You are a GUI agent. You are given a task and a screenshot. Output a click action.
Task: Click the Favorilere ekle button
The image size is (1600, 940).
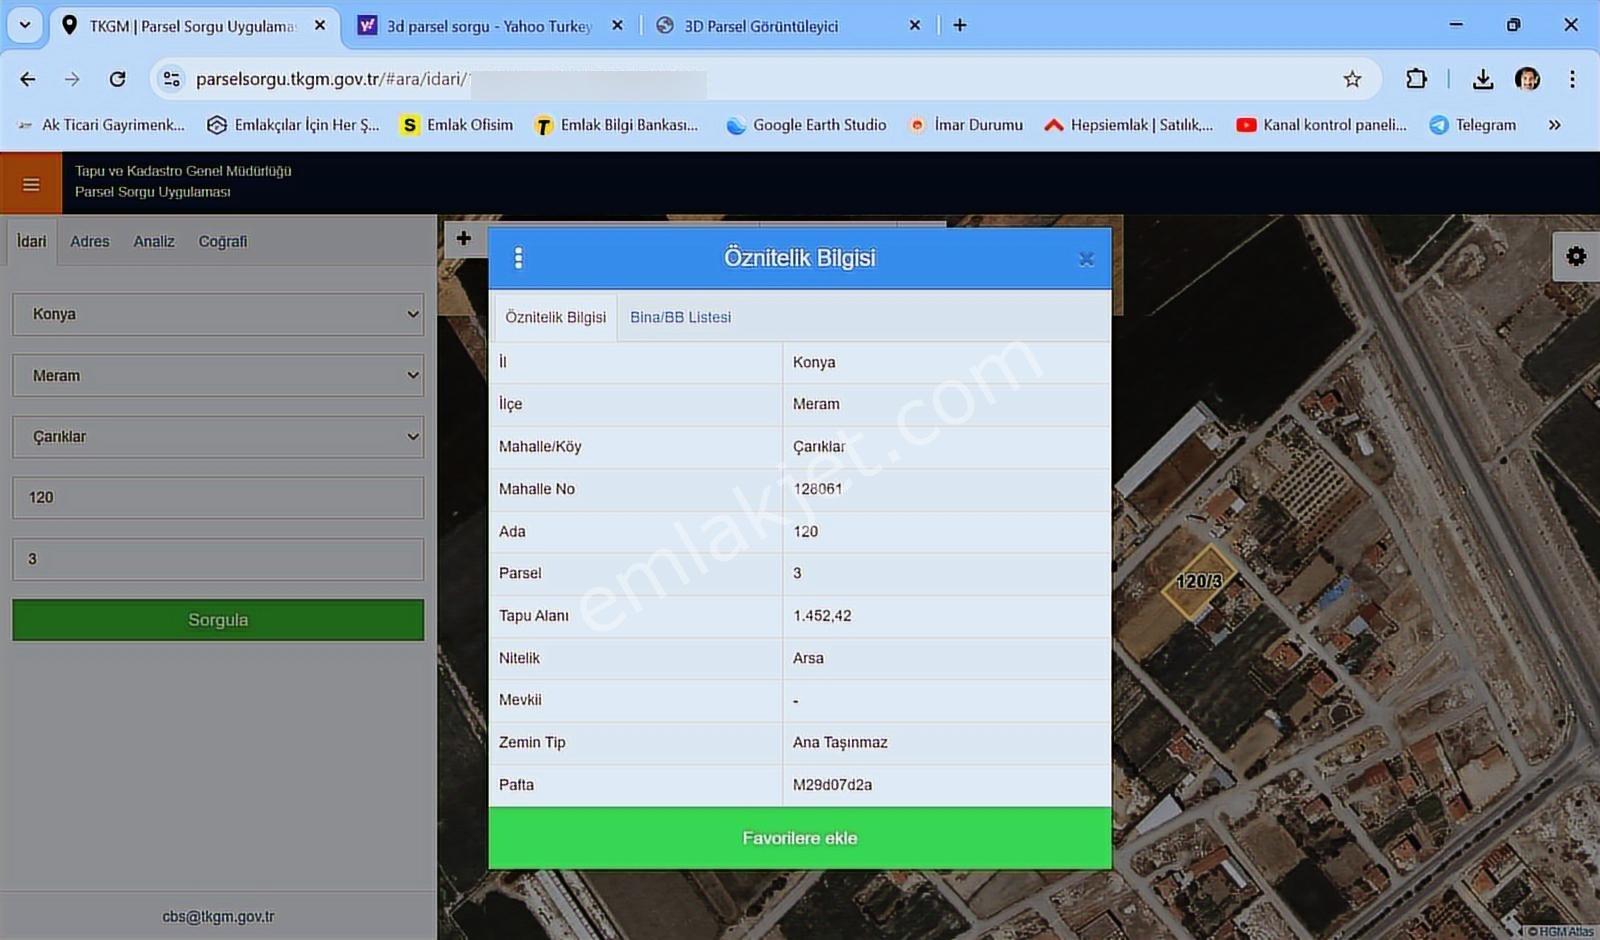[800, 838]
